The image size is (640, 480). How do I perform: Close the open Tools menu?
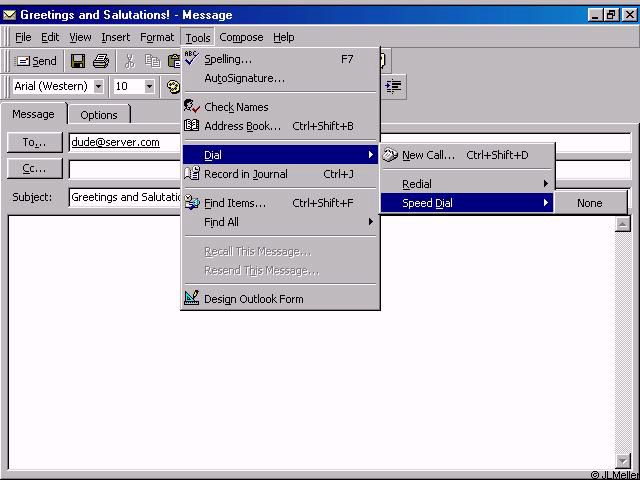pos(198,38)
